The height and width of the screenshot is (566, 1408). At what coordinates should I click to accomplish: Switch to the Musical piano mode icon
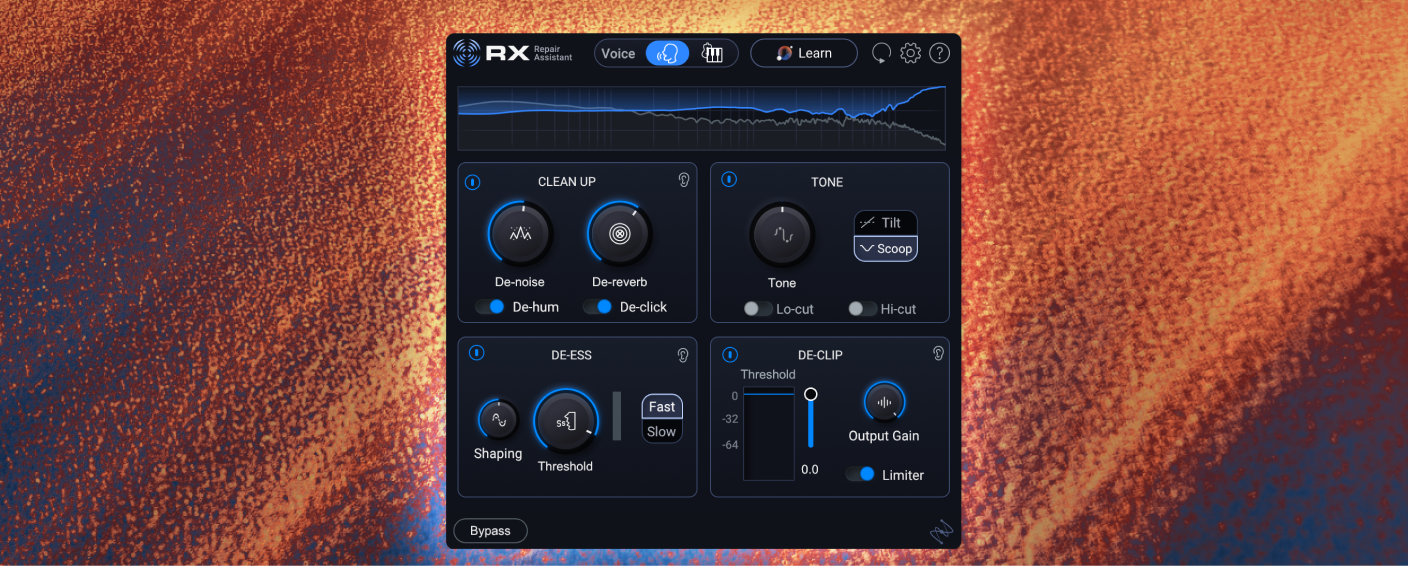712,53
